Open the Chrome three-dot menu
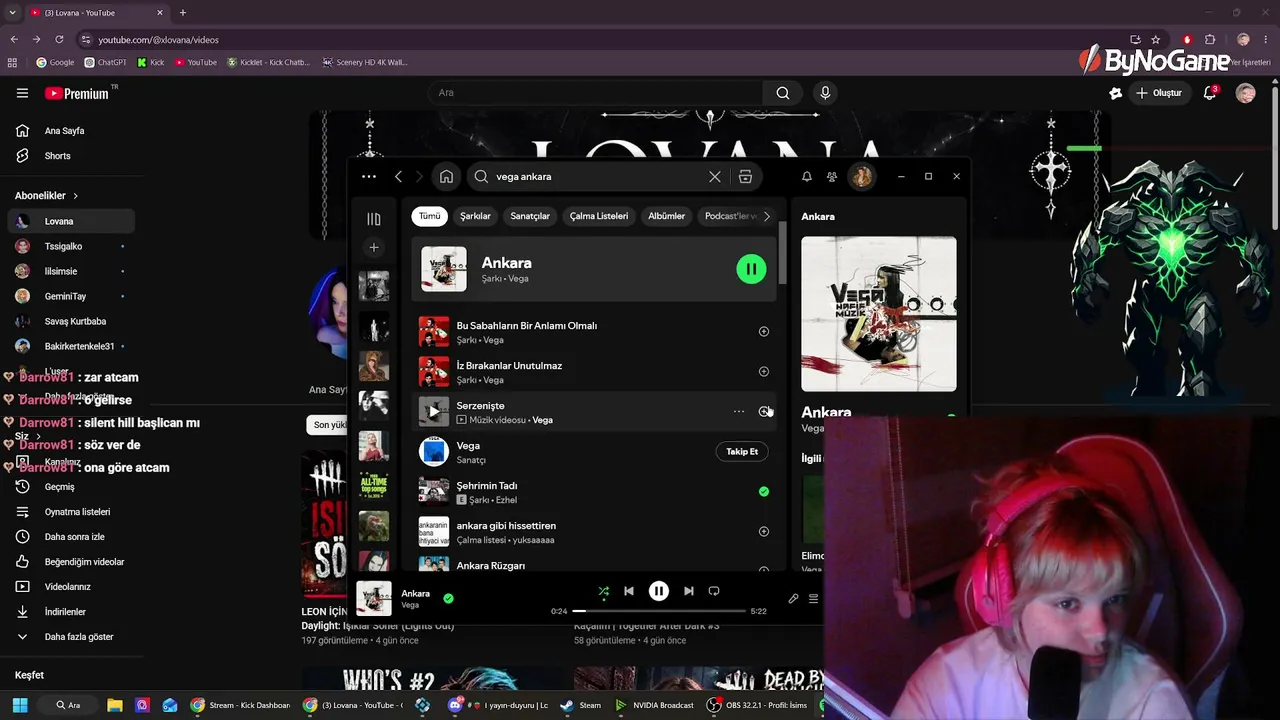This screenshot has height=720, width=1280. click(x=1264, y=39)
